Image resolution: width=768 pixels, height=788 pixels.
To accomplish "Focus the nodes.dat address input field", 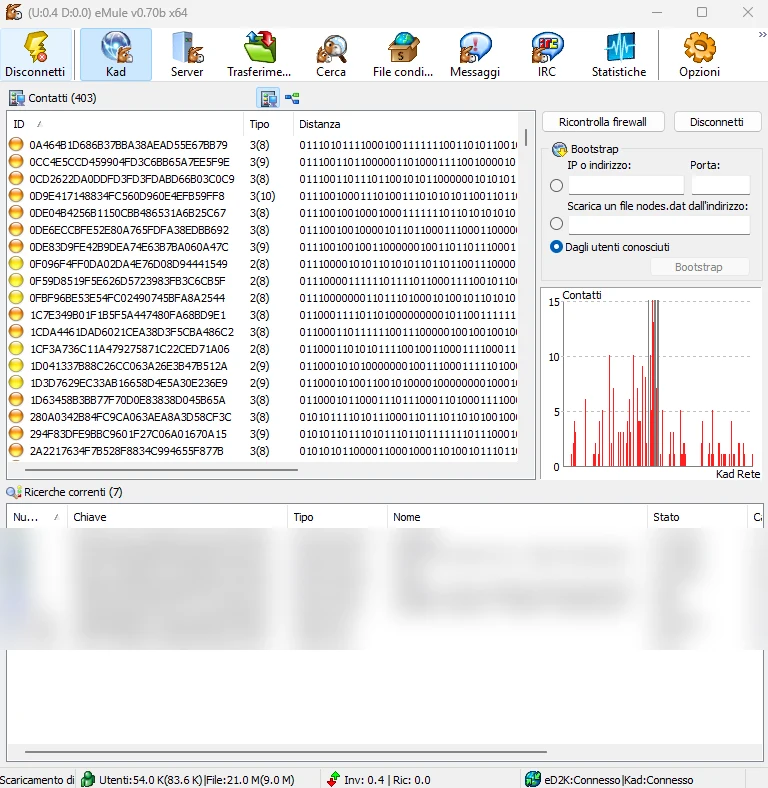I will [659, 225].
